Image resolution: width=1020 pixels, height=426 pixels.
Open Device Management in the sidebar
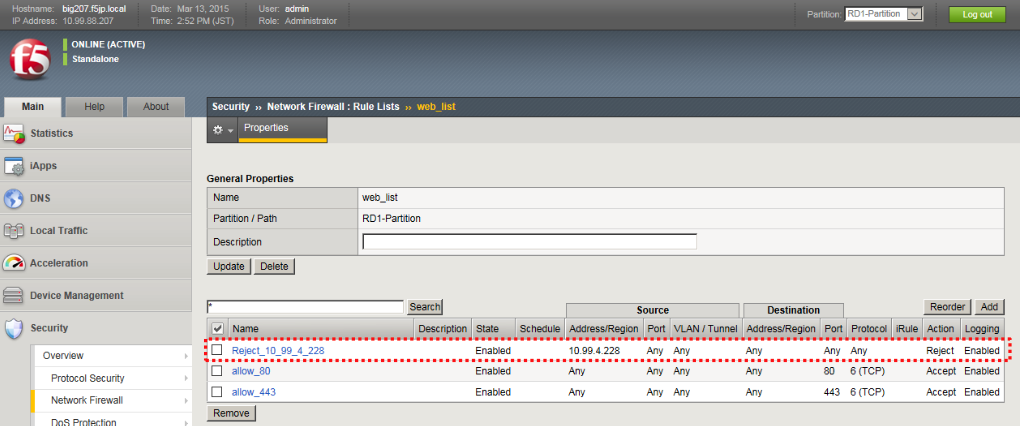[77, 296]
